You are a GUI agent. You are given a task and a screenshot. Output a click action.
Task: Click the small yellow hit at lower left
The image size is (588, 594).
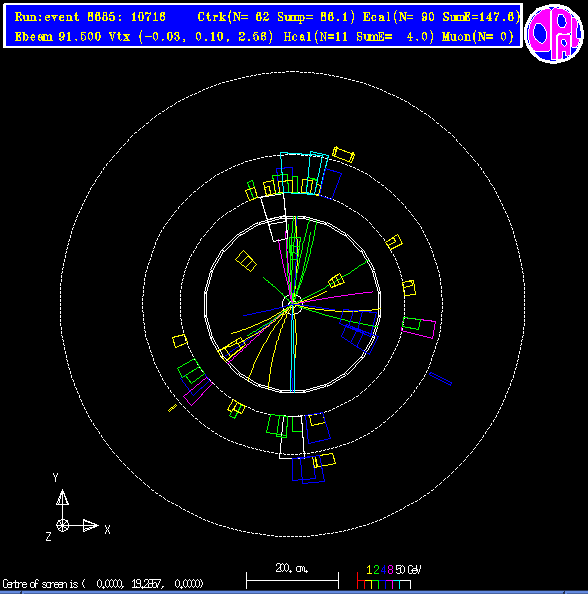pos(172,408)
